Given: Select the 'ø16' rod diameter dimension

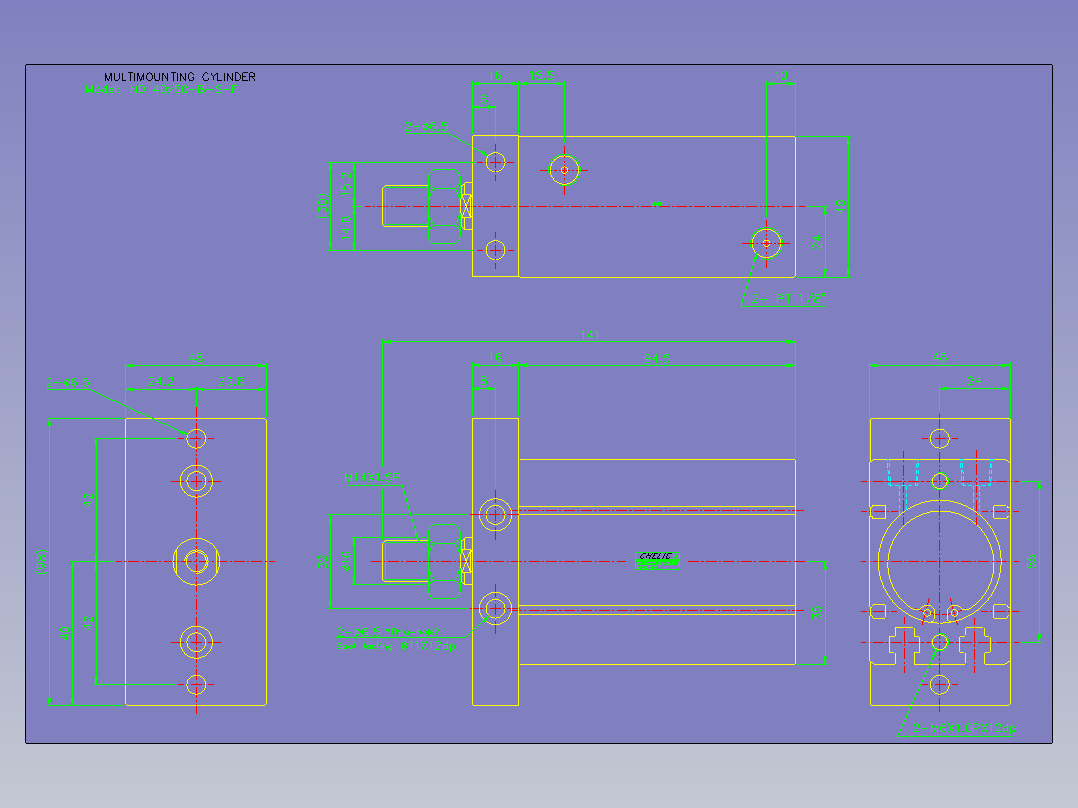Looking at the screenshot, I should pyautogui.click(x=346, y=560).
